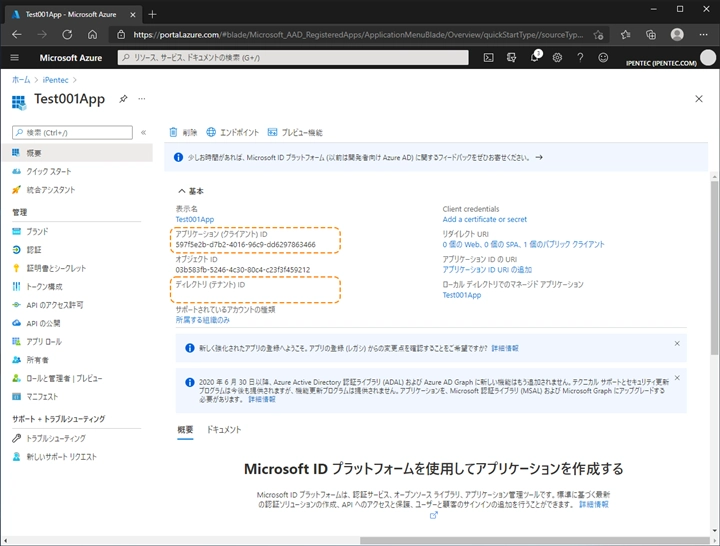Go to ホーム breadcrumb
The height and width of the screenshot is (546, 720).
(21, 80)
